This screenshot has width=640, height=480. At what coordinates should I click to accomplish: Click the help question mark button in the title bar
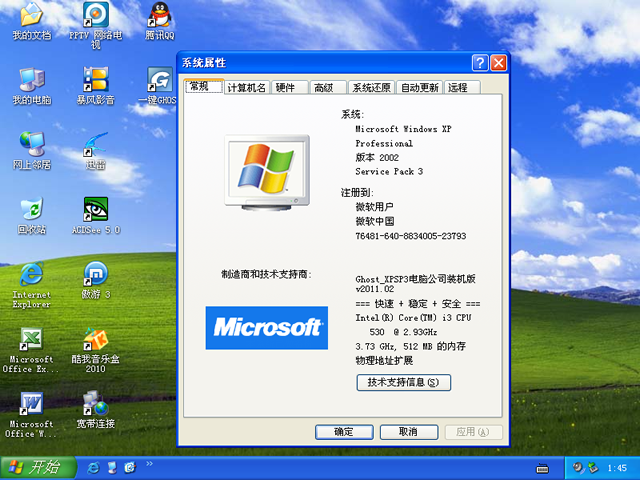point(480,63)
